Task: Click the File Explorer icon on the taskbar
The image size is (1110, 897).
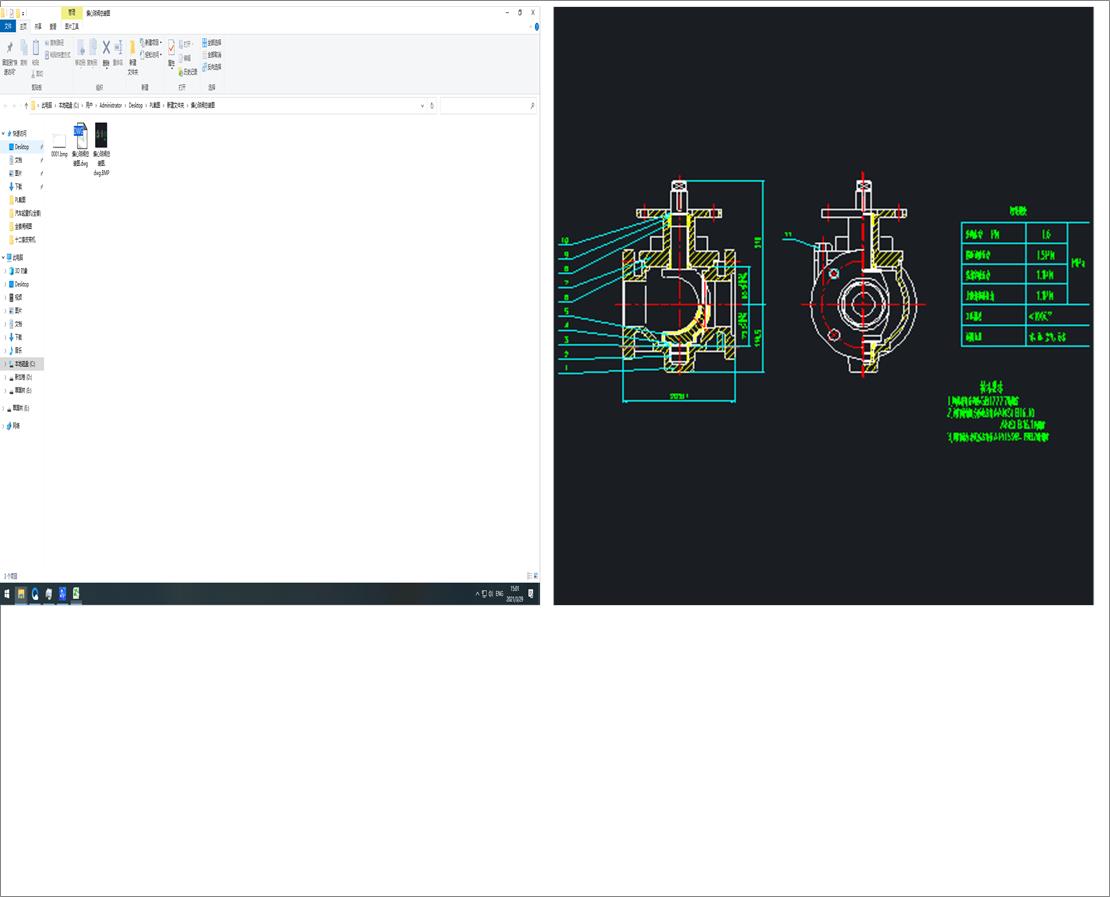Action: 21,594
